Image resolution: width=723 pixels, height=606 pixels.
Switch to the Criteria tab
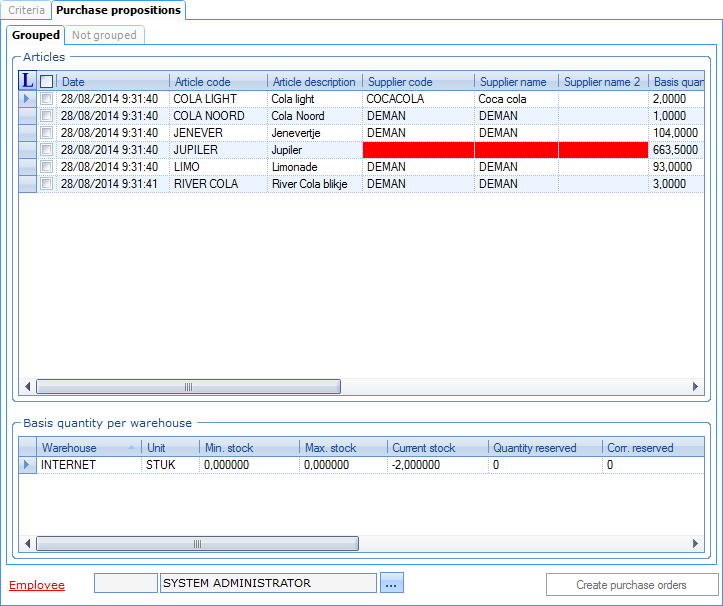(x=26, y=10)
